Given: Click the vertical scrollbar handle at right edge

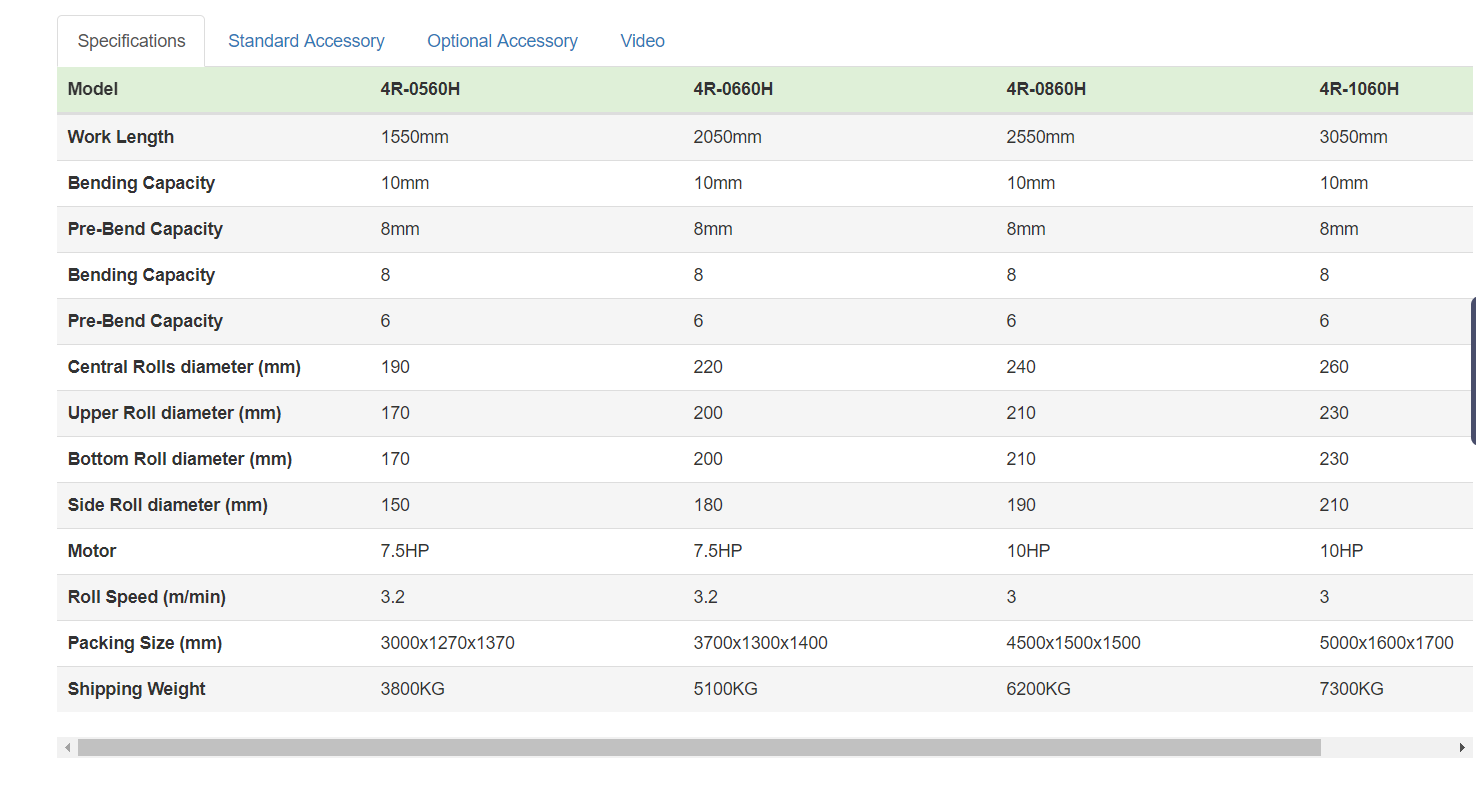Looking at the screenshot, I should 1472,370.
